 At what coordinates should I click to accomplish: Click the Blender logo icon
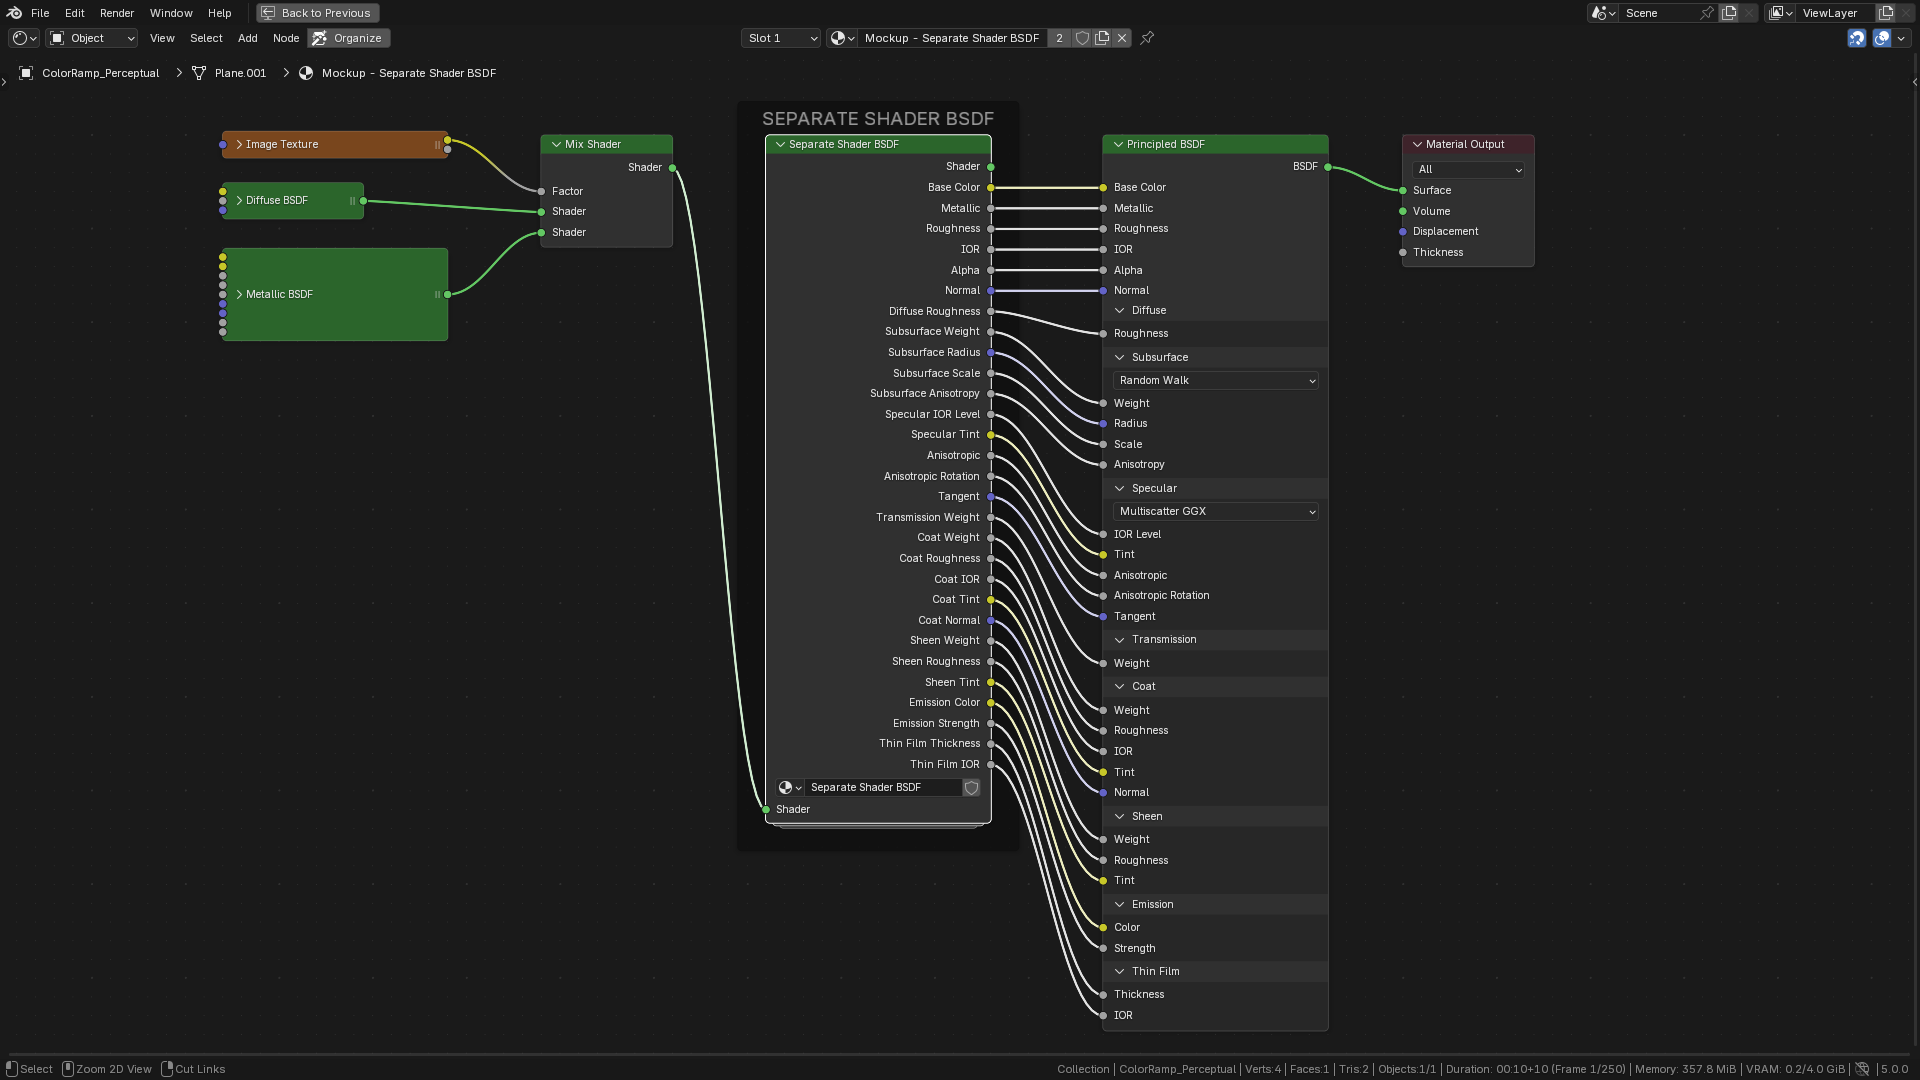[x=14, y=13]
